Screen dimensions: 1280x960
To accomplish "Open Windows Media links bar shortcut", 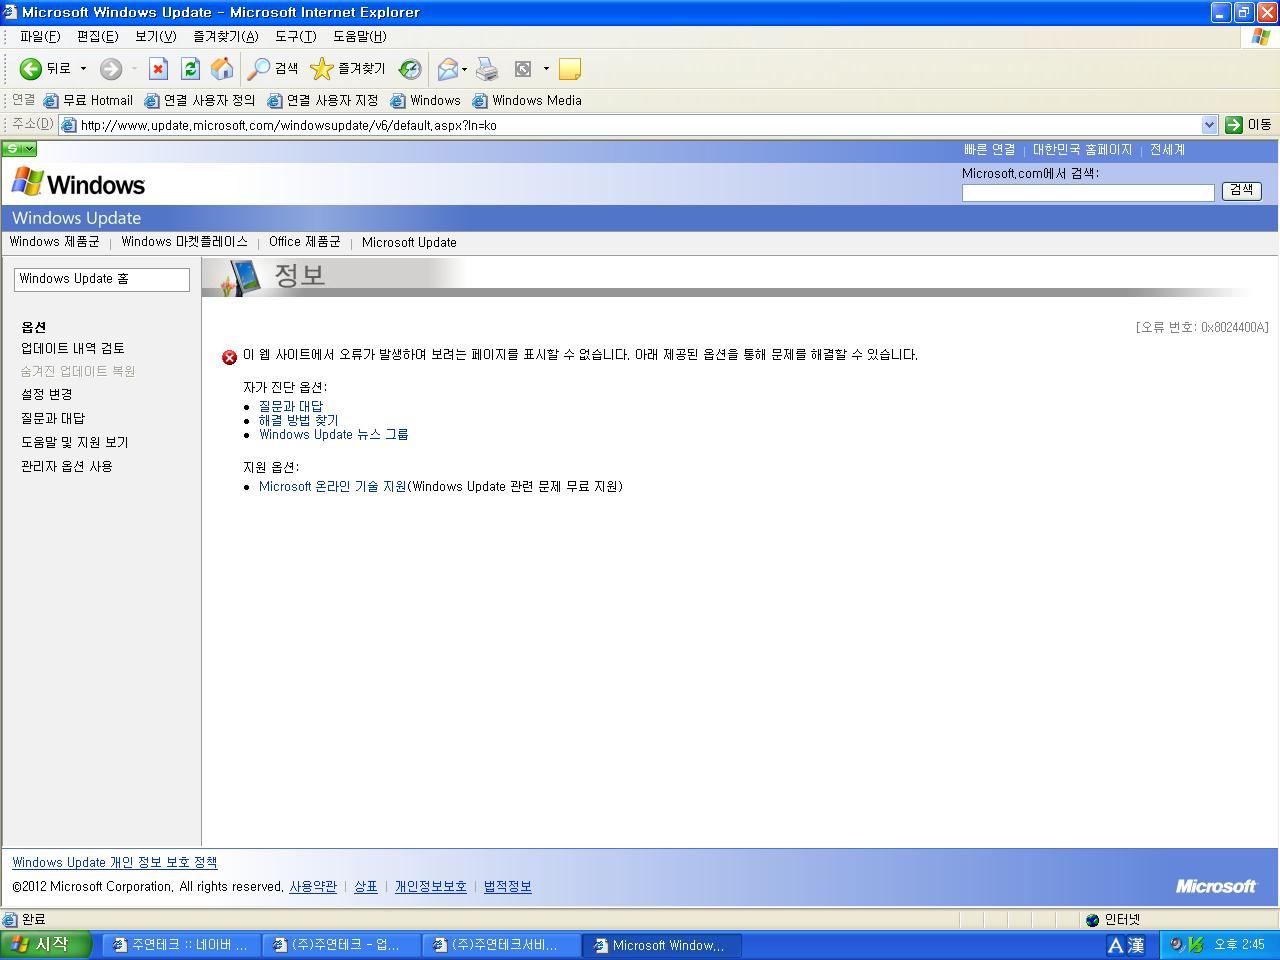I will (x=527, y=100).
